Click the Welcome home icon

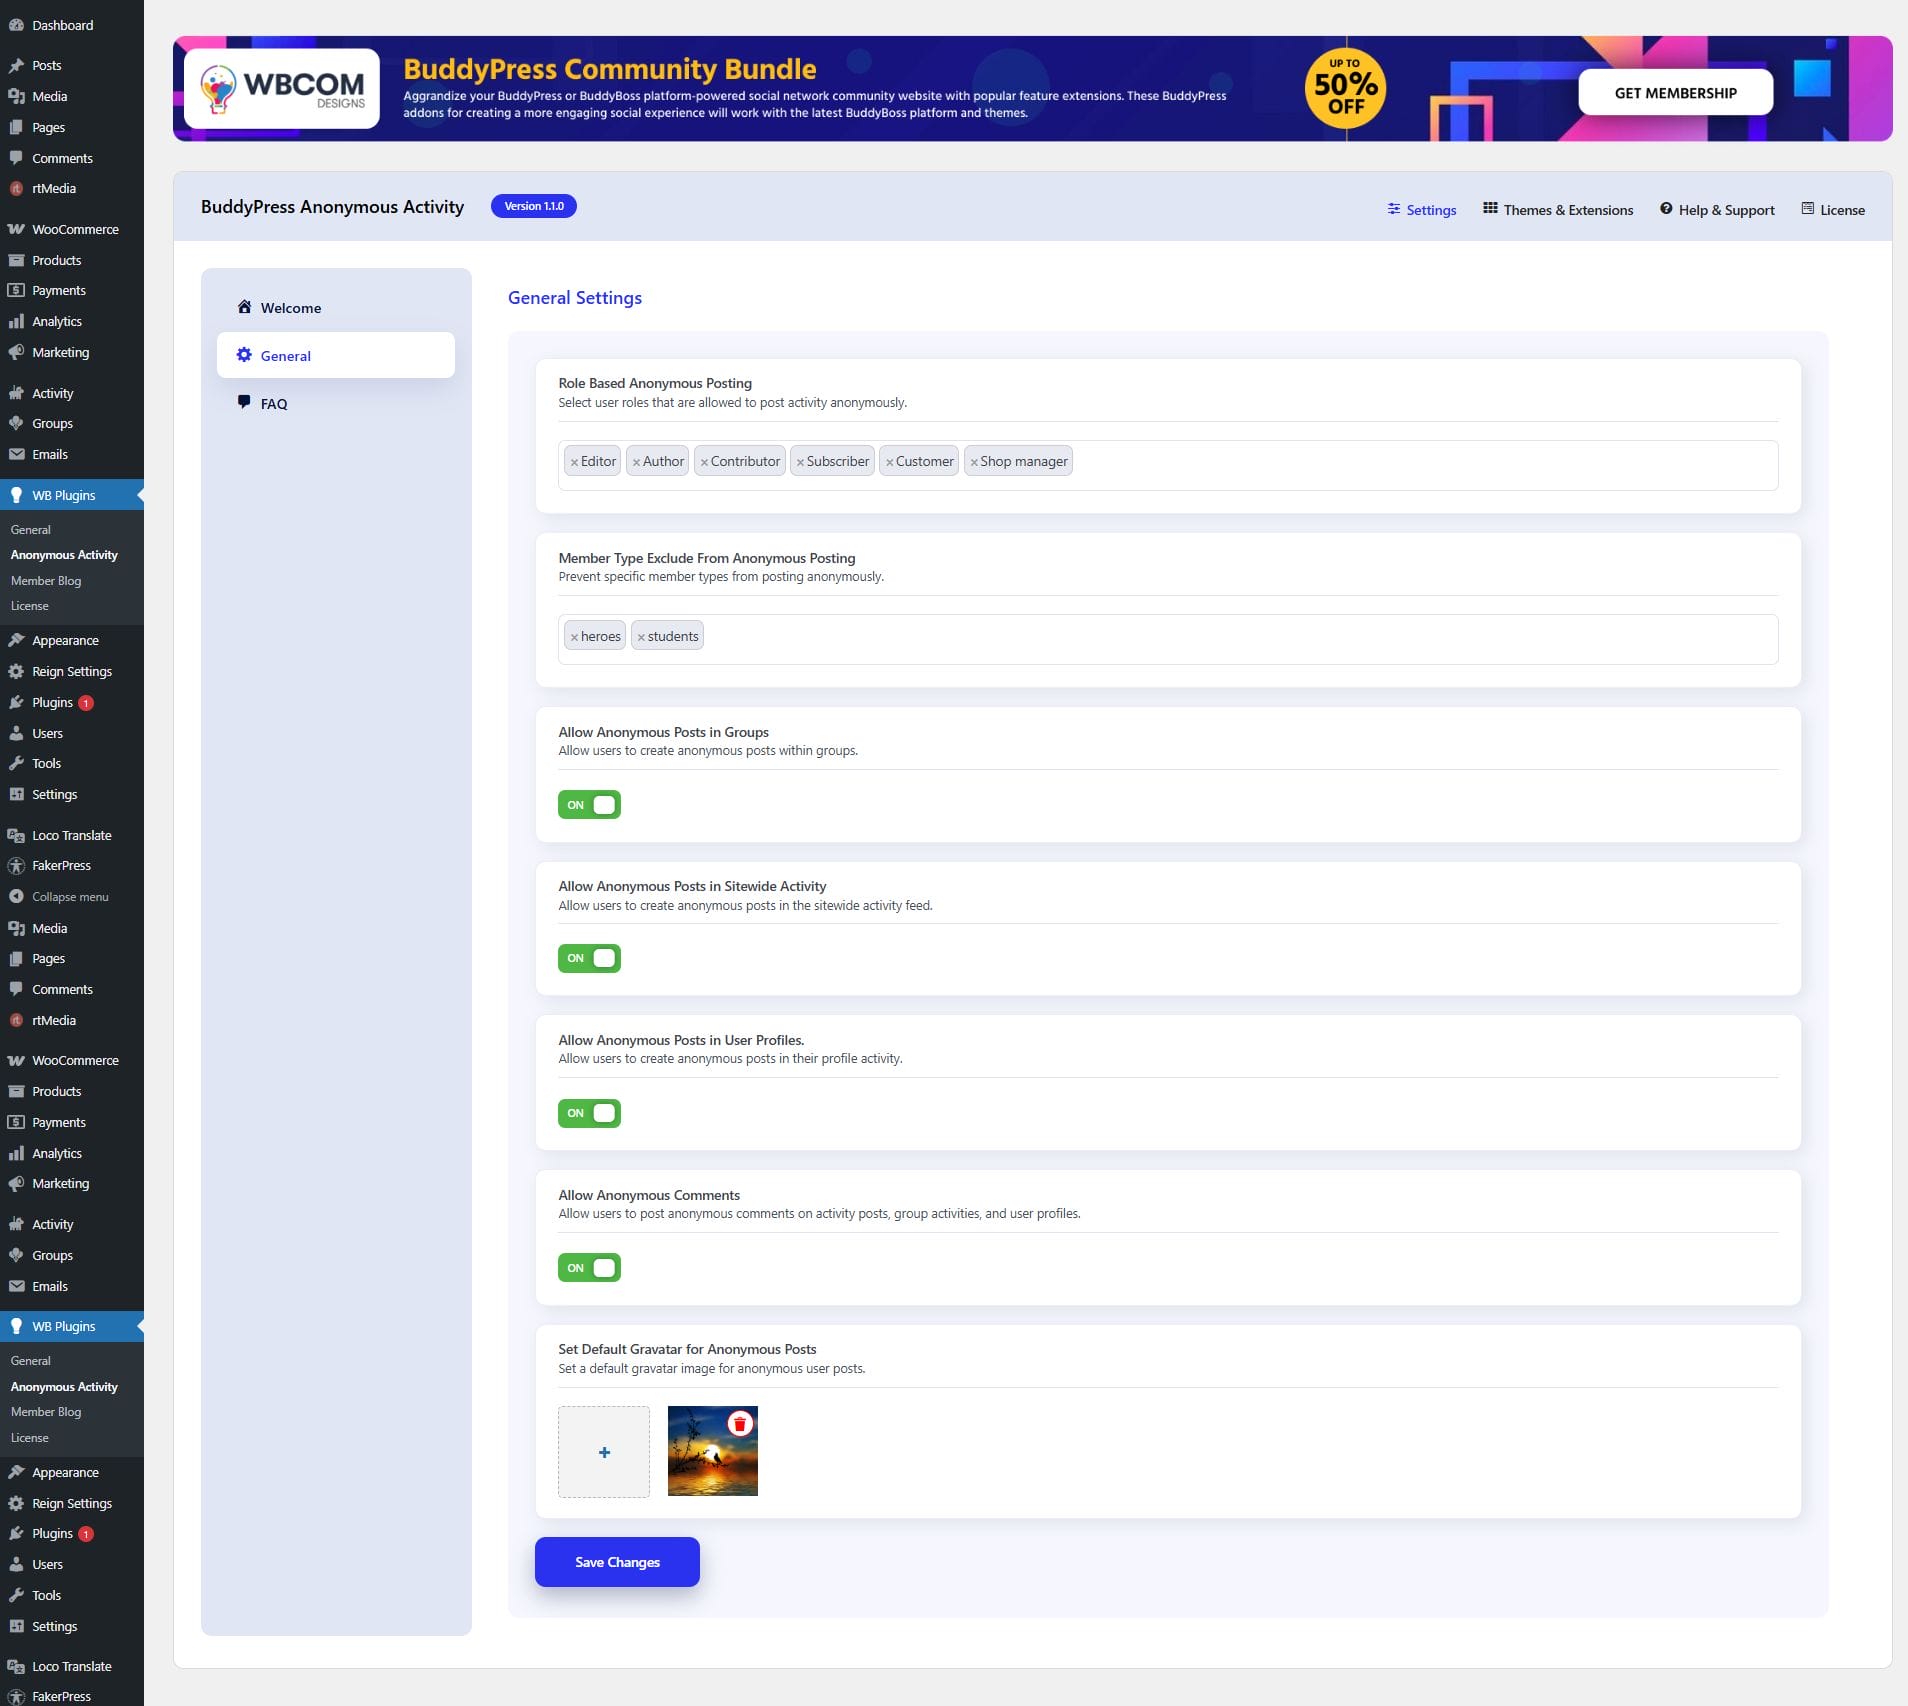point(244,307)
